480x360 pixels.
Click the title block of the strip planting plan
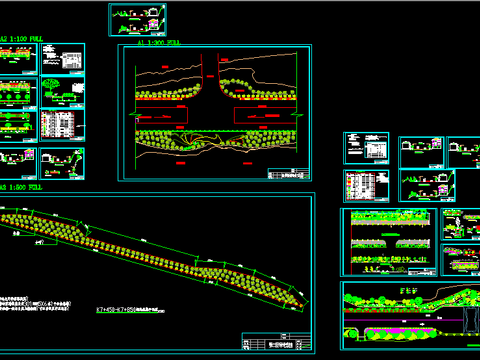[277, 341]
